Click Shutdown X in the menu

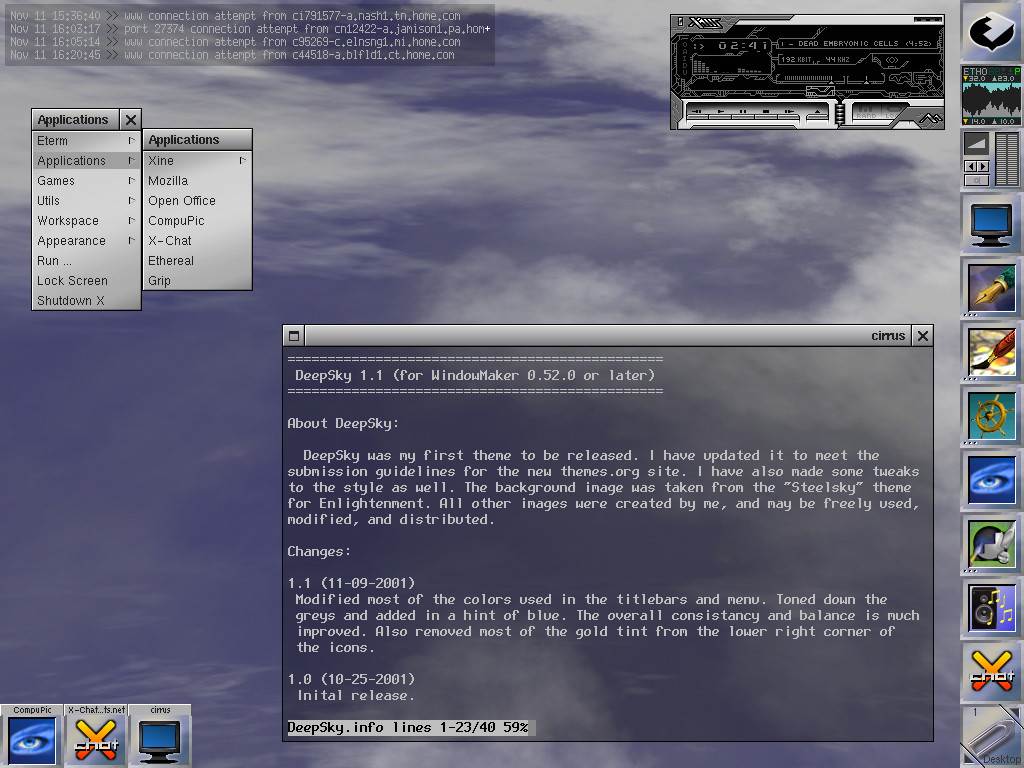(71, 301)
